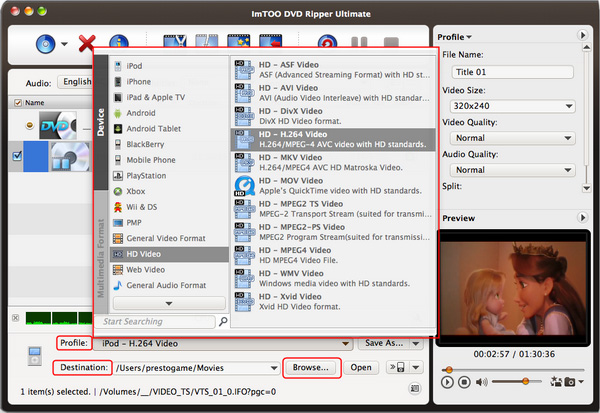Select iPhone device category

[x=169, y=82]
